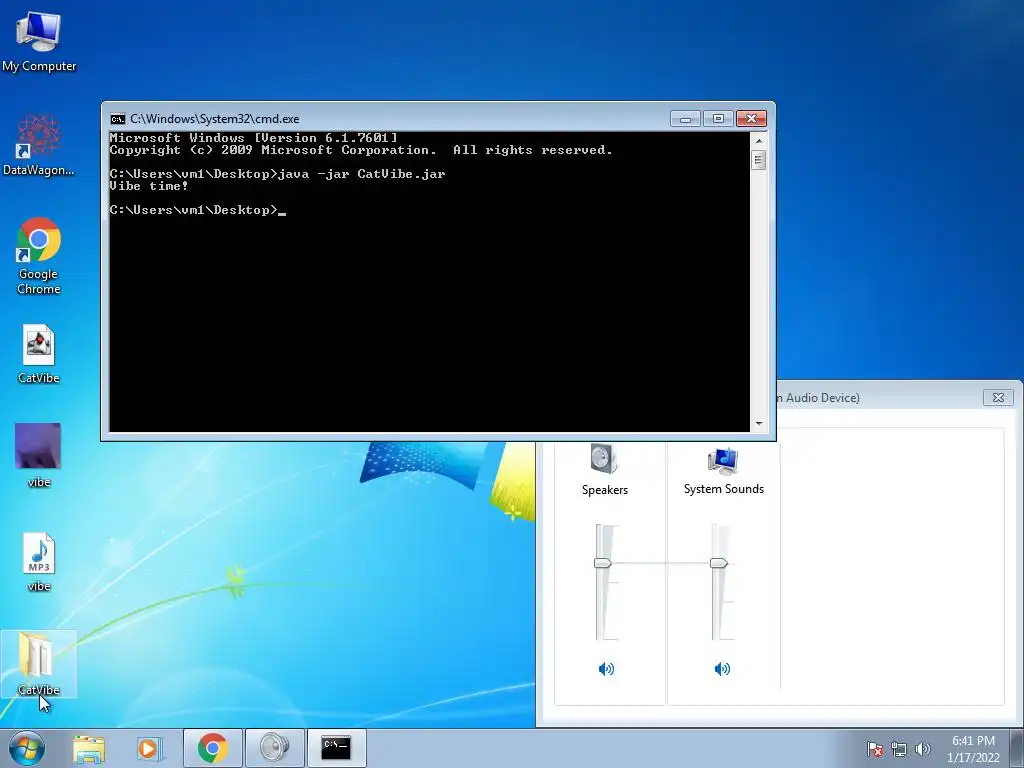Click the System Sounds volume slider handle

coord(718,563)
